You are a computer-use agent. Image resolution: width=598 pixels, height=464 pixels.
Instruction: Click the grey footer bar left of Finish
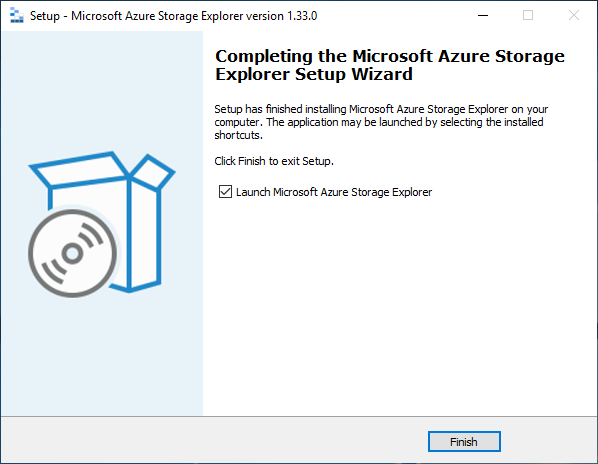pos(214,440)
